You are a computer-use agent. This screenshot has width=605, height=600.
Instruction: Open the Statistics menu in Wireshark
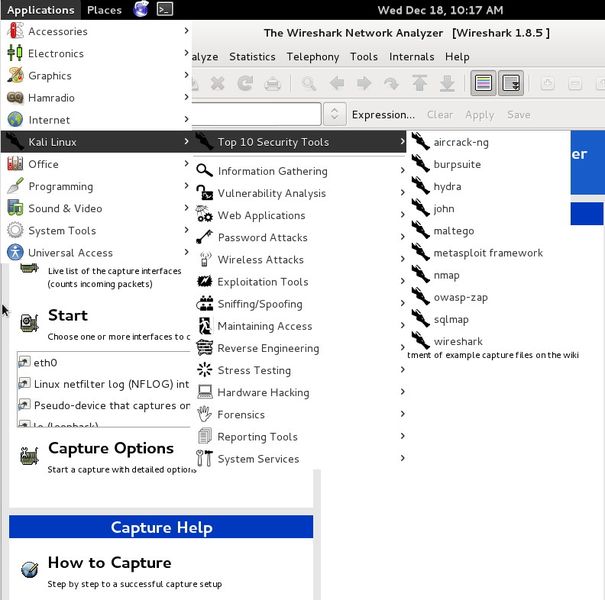(252, 56)
